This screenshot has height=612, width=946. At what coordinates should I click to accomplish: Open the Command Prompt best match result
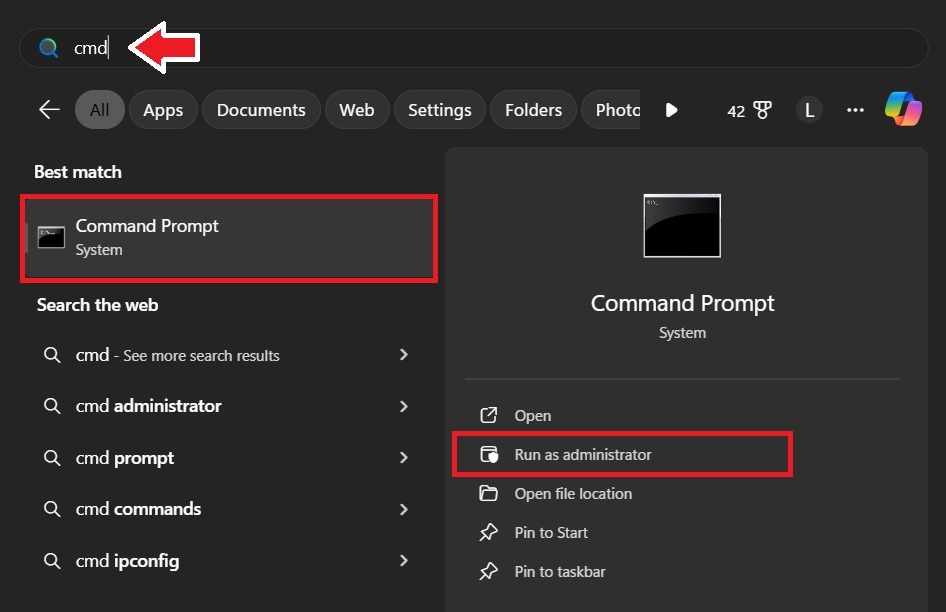[230, 238]
